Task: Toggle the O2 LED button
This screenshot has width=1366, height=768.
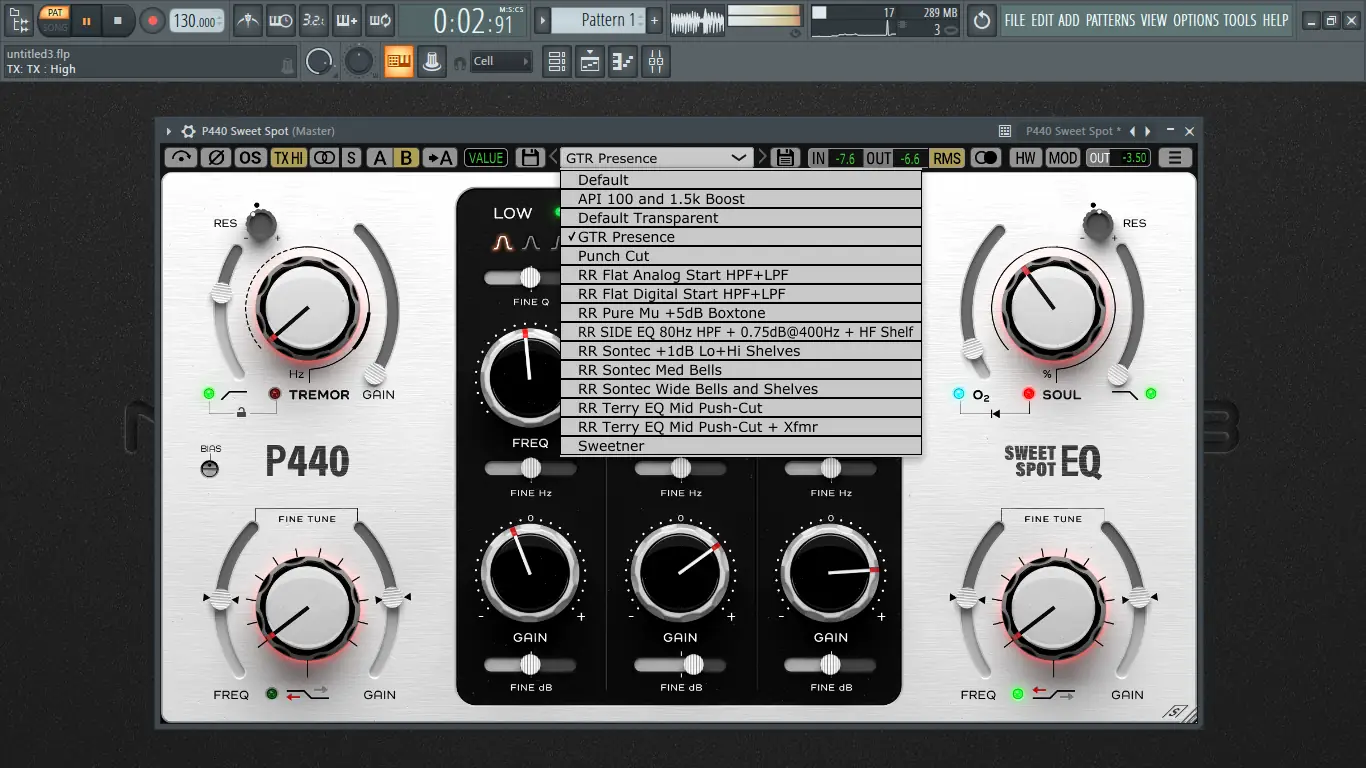Action: (x=959, y=394)
